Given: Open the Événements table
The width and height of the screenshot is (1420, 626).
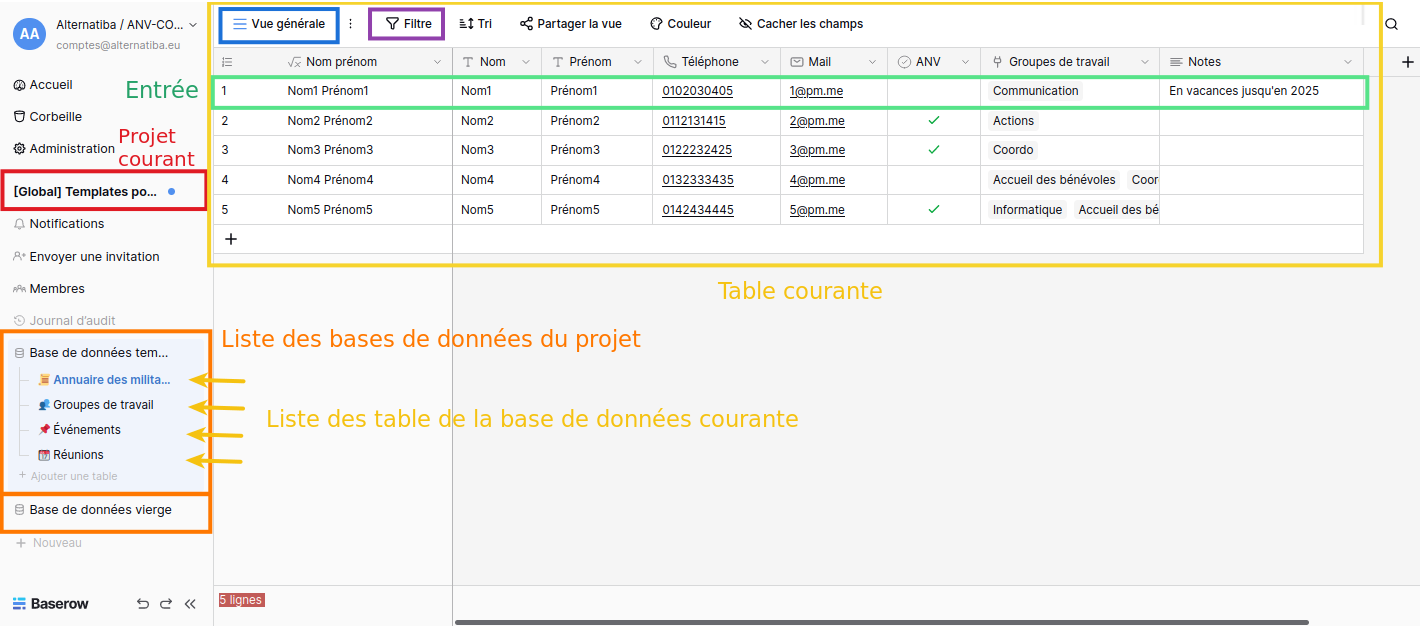Looking at the screenshot, I should click(x=87, y=430).
